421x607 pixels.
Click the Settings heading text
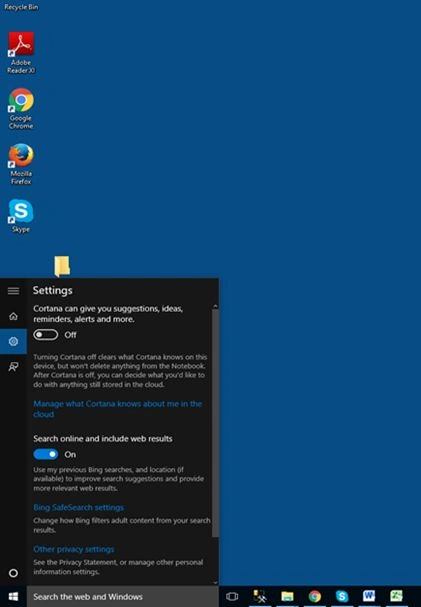53,290
